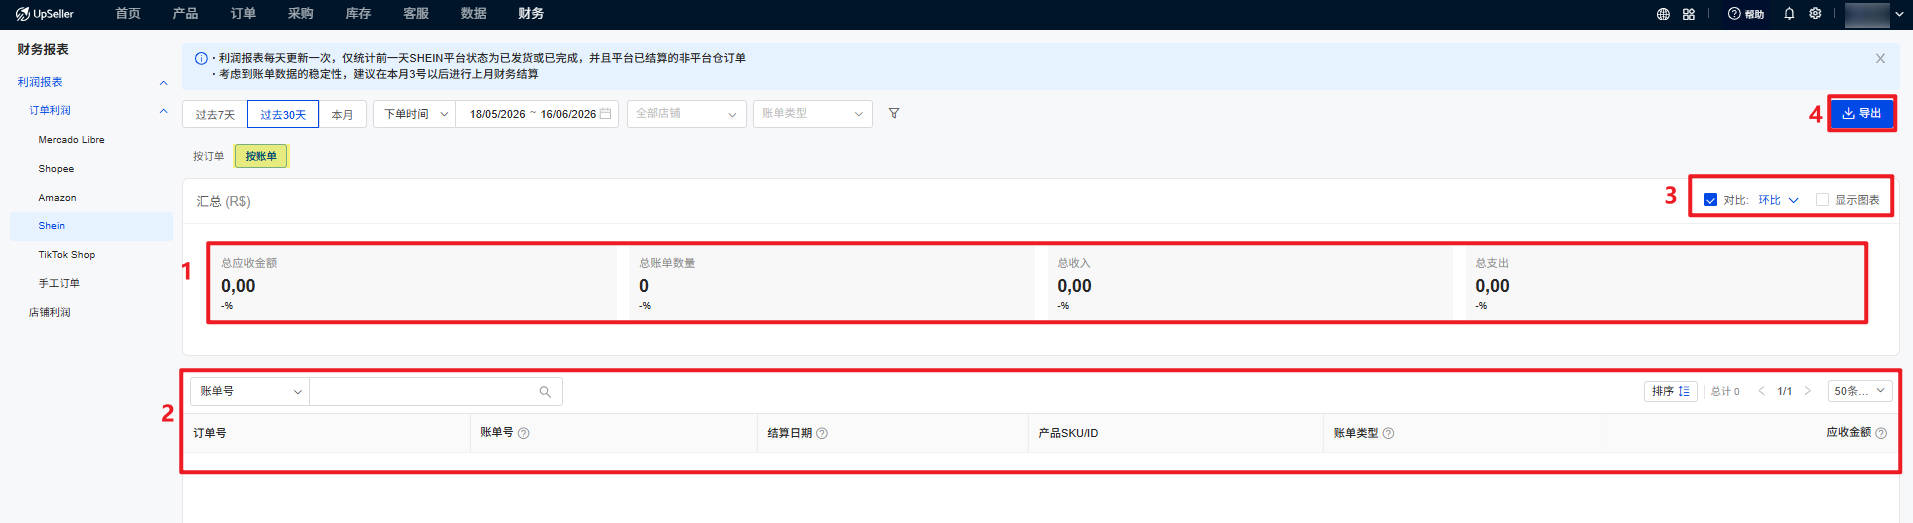Open the 首页 menu

tap(128, 14)
